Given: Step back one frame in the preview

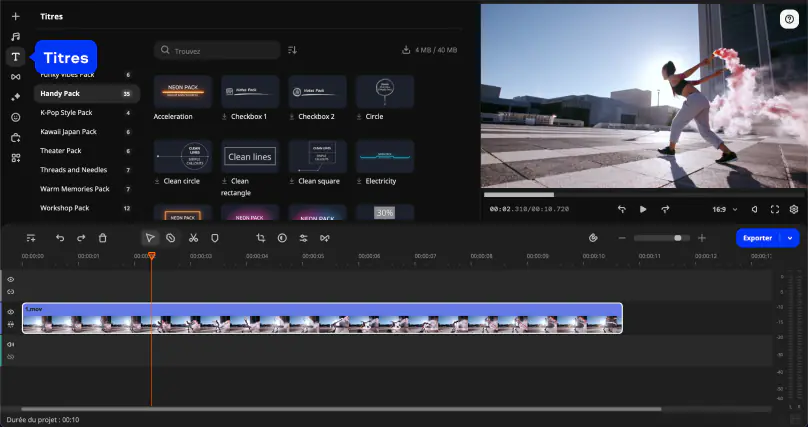Looking at the screenshot, I should click(x=621, y=209).
